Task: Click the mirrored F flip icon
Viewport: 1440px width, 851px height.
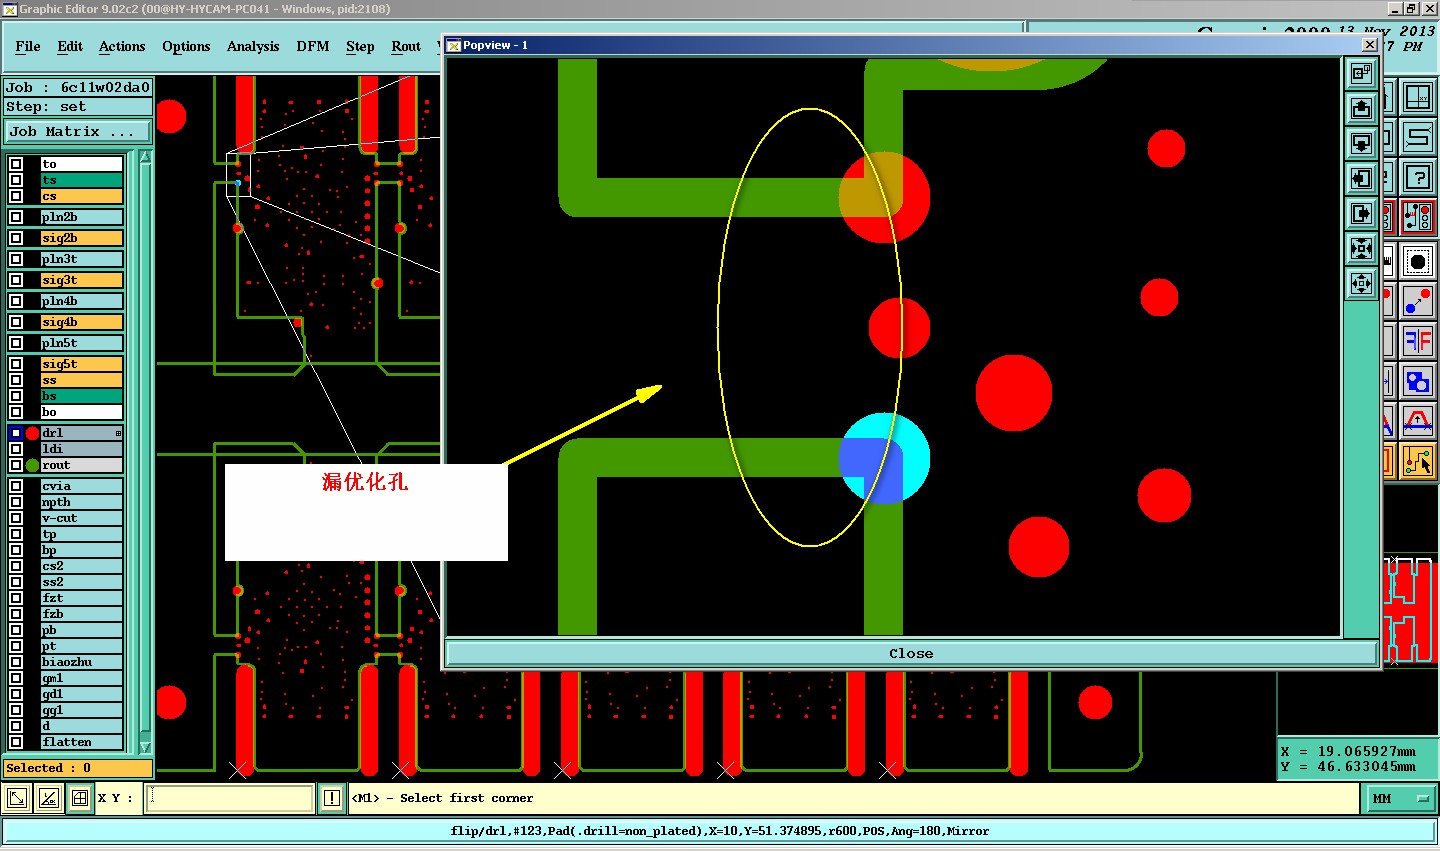Action: [x=1418, y=341]
